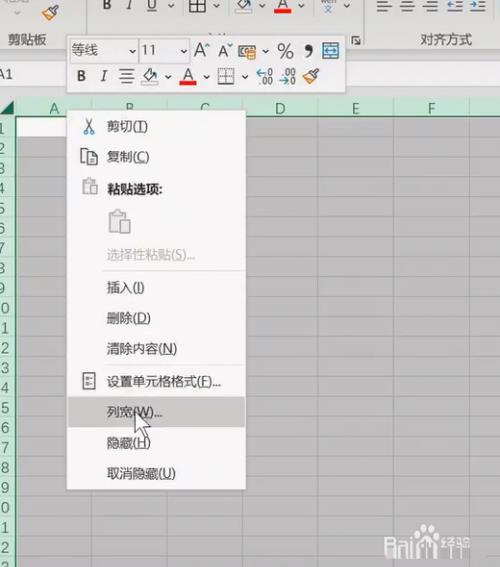Screen dimensions: 500x567
Task: Select column E header
Action: click(356, 108)
